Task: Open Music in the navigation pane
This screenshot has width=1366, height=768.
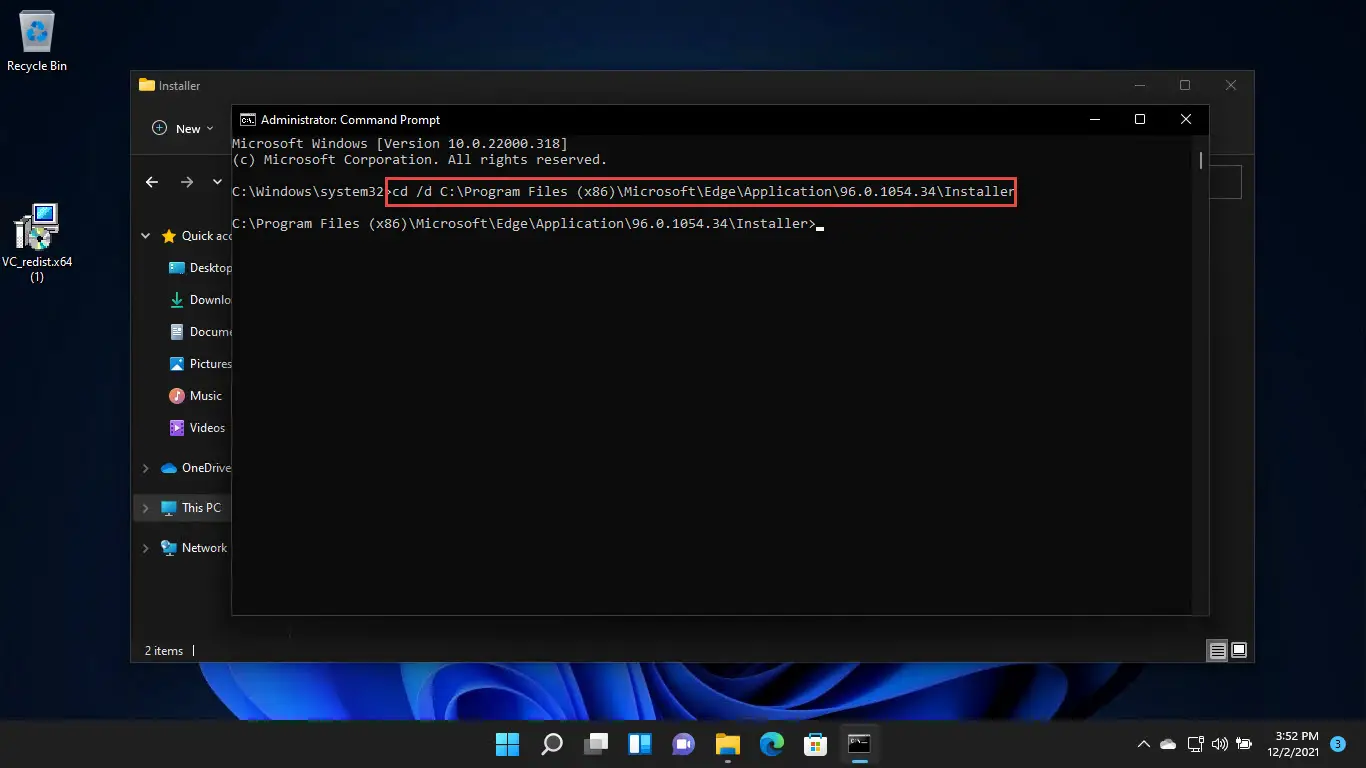Action: [x=195, y=396]
